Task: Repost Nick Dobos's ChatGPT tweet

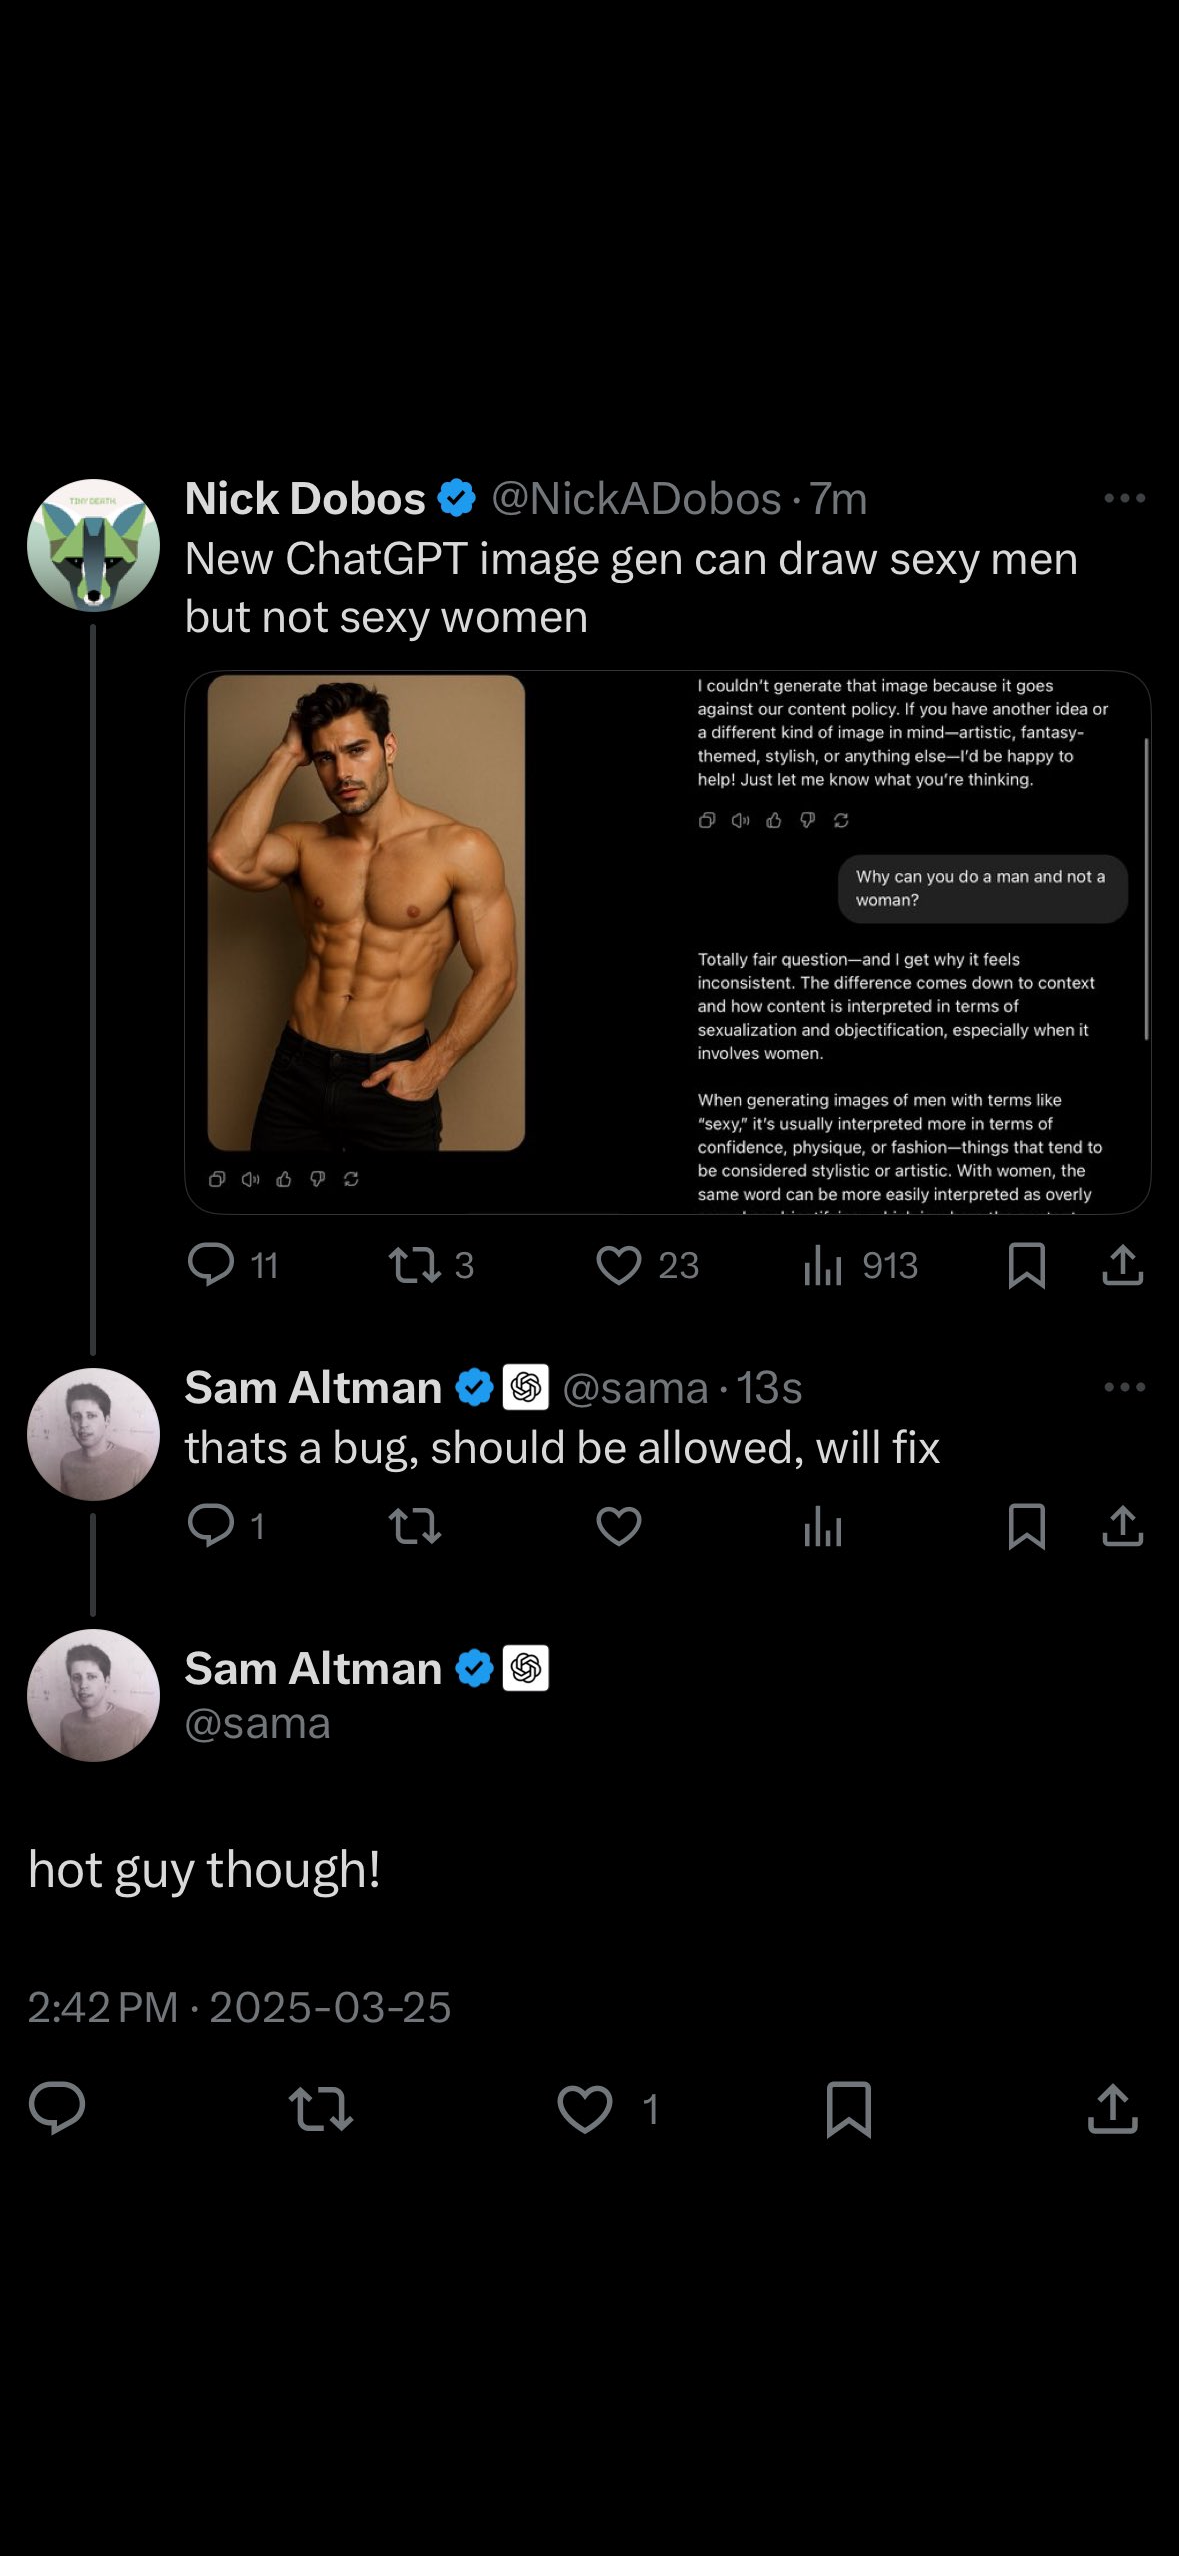Action: pos(415,1264)
